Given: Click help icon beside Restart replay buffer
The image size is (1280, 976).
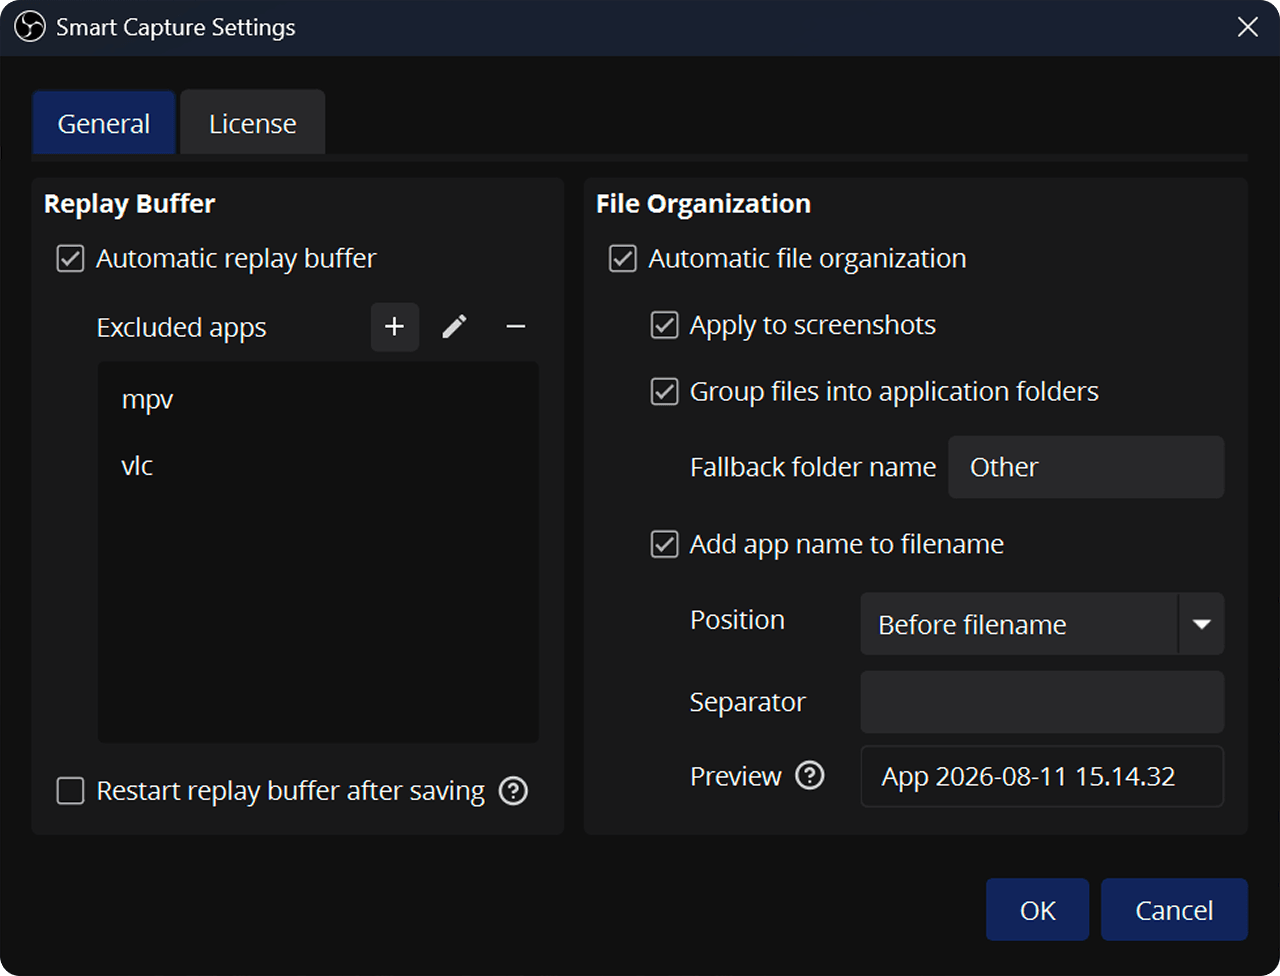Looking at the screenshot, I should [x=513, y=791].
